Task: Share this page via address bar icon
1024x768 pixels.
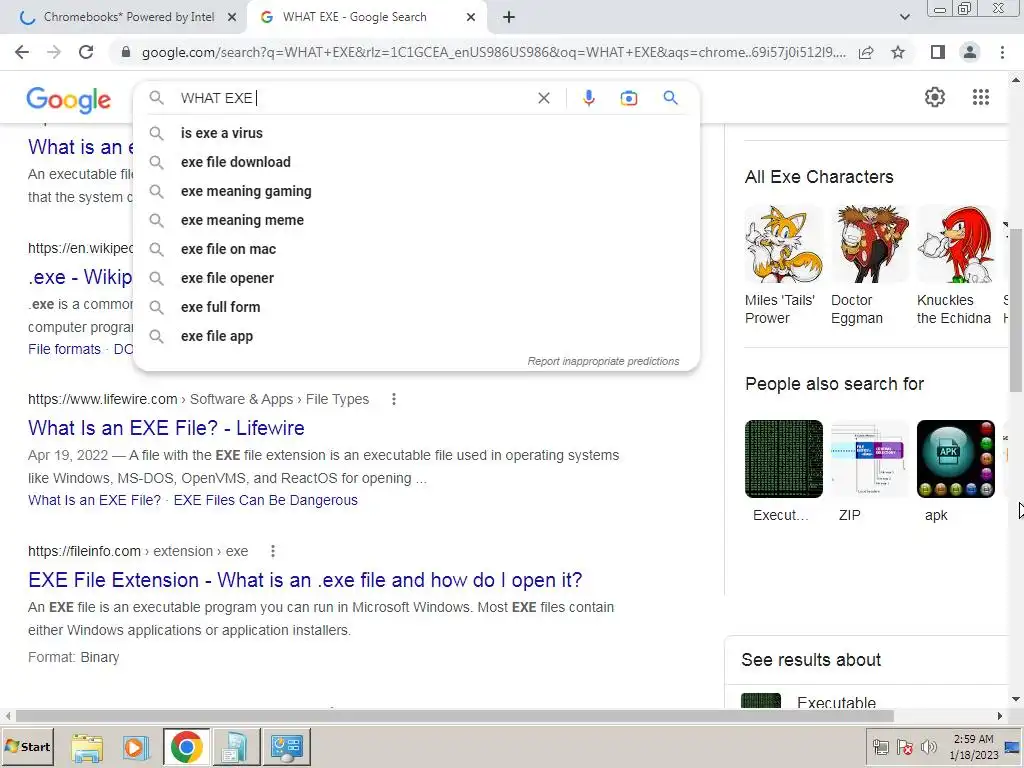Action: point(866,52)
